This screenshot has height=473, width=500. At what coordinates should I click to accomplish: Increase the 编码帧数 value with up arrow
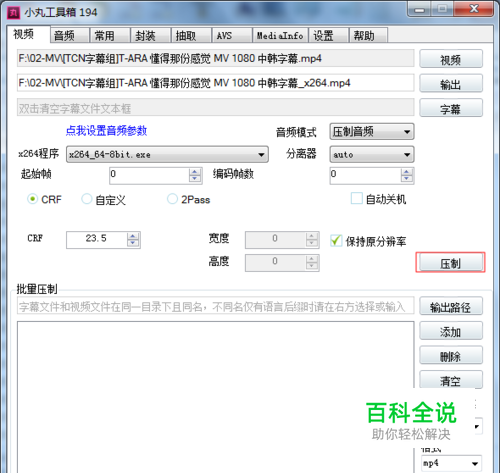coord(407,172)
